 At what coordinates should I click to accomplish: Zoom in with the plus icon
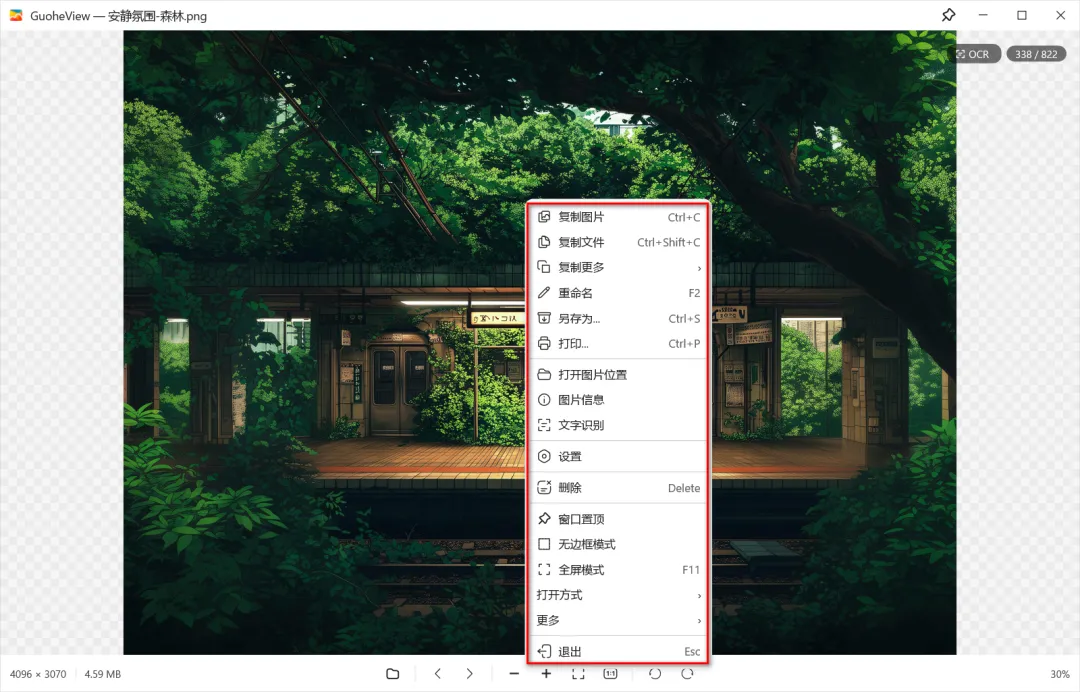(546, 673)
